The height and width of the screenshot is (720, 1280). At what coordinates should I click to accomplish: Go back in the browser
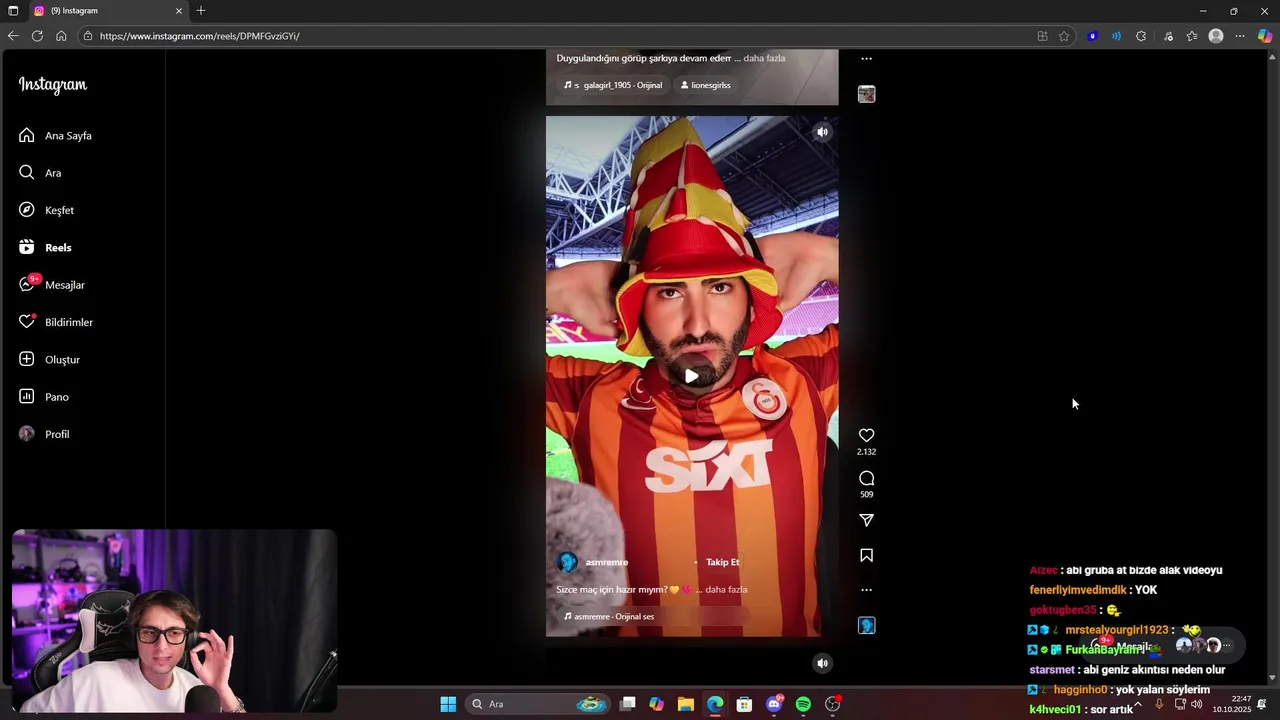[x=13, y=36]
